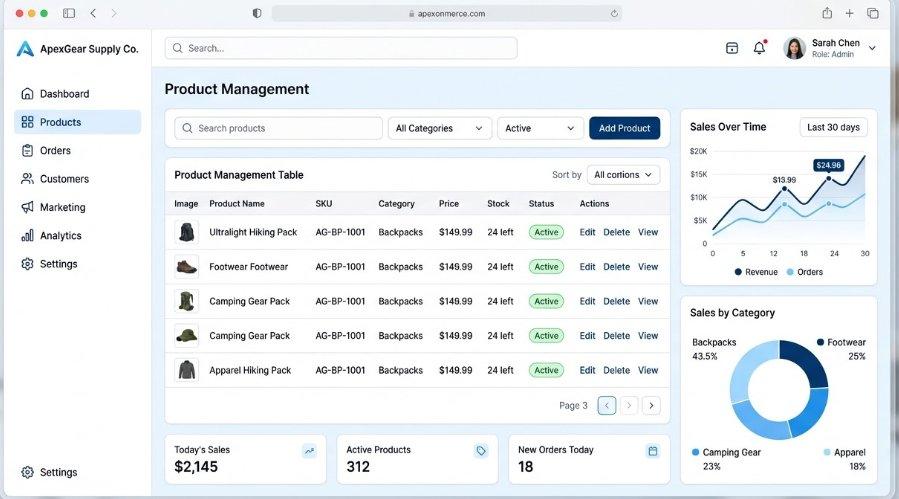899x499 pixels.
Task: Click bottom sidebar Settings gear icon
Action: (27, 472)
